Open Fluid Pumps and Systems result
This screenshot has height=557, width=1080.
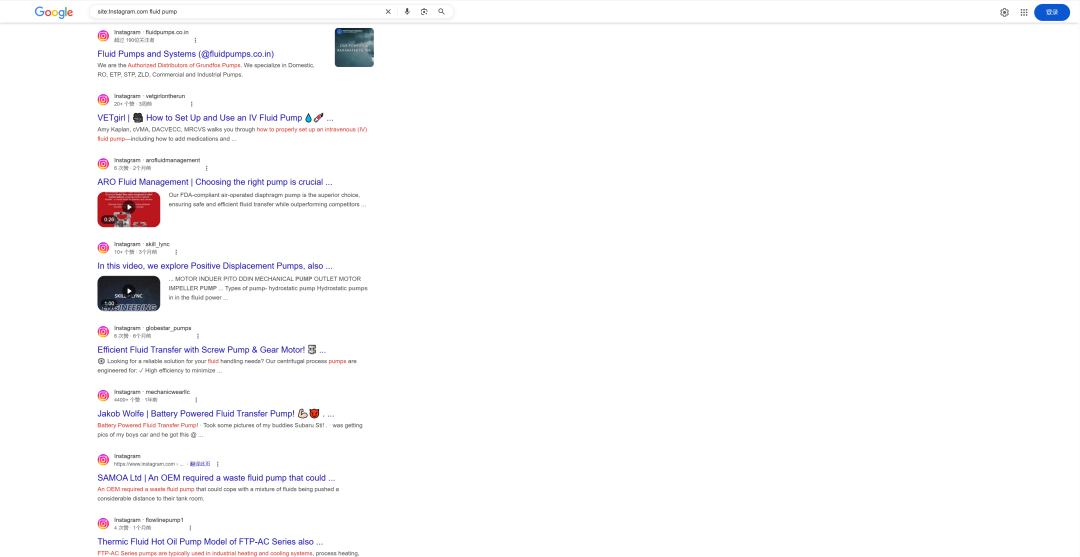pos(186,54)
